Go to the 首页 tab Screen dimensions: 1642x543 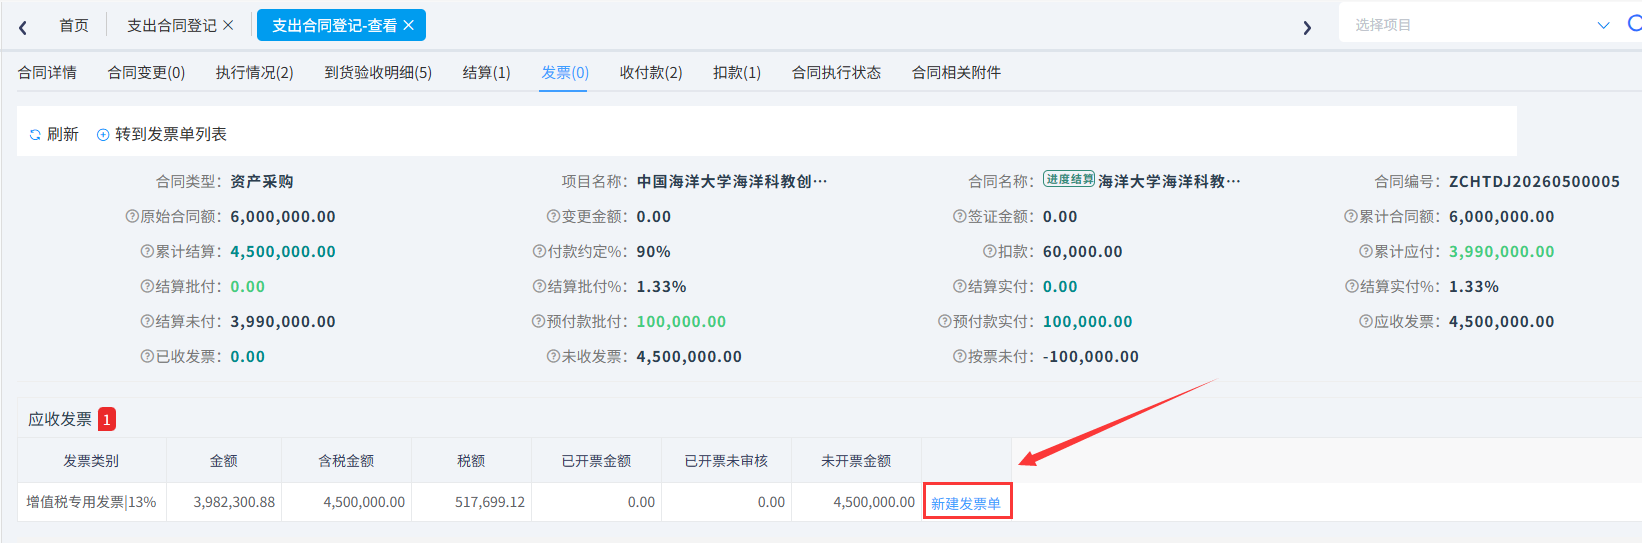point(74,25)
